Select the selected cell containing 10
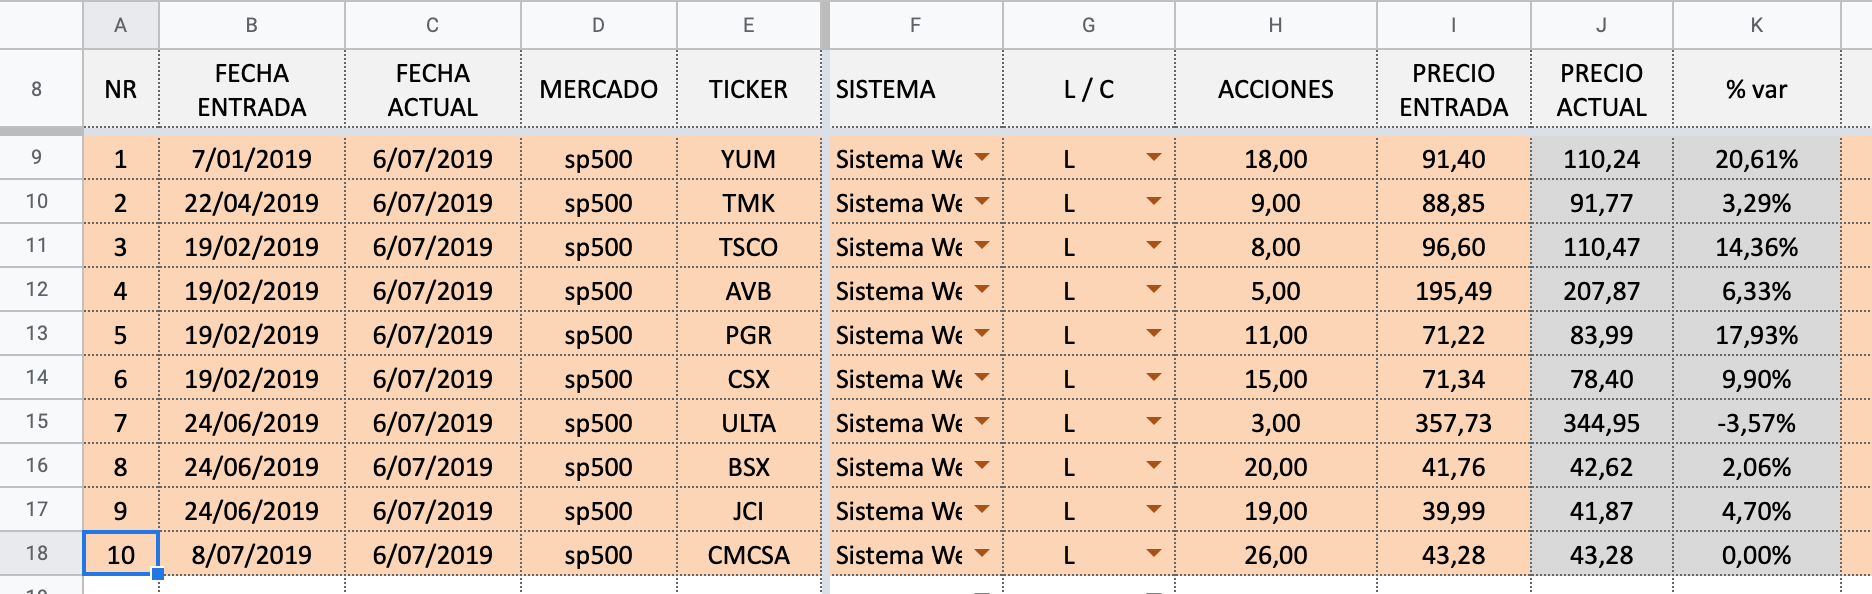 tap(120, 554)
